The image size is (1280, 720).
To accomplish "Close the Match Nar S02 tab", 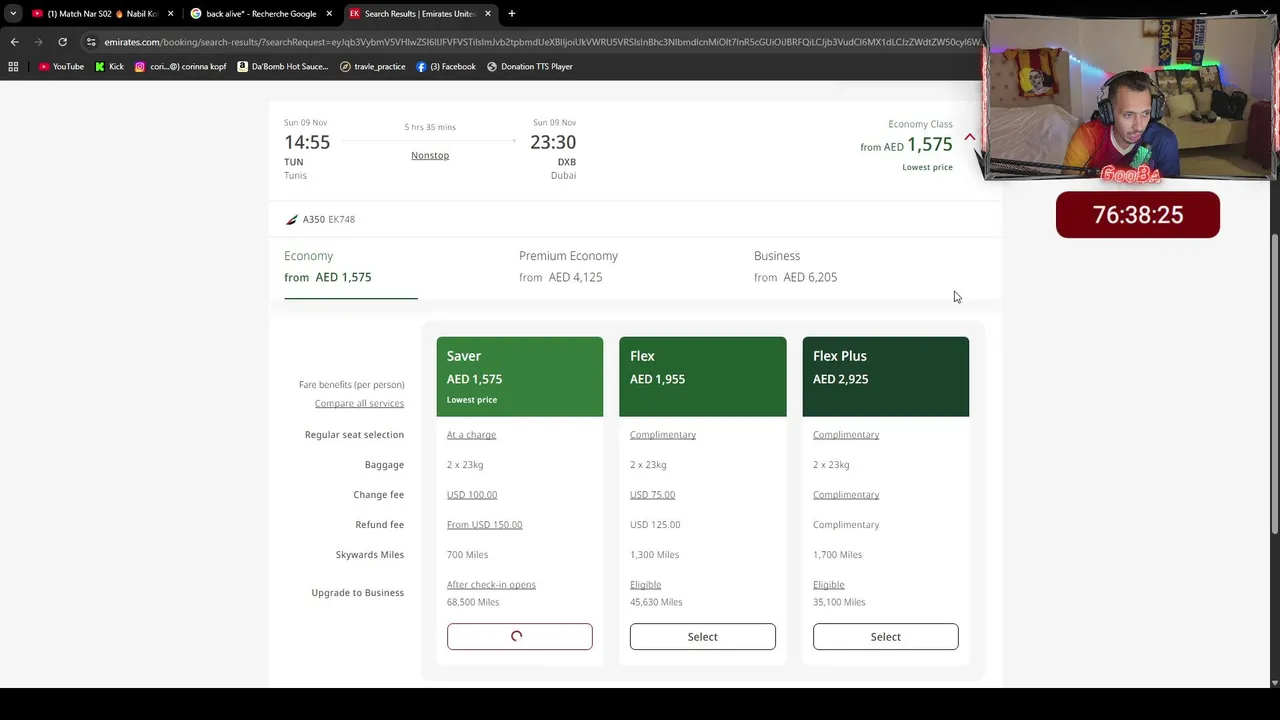I will (170, 14).
